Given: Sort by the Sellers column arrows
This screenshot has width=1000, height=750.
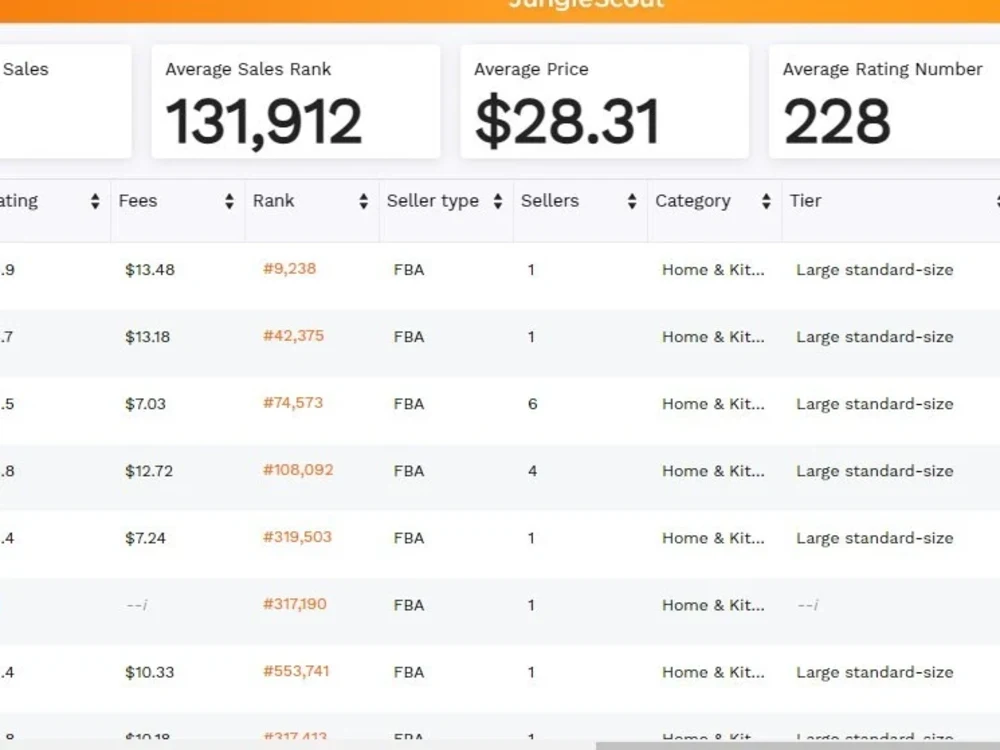Looking at the screenshot, I should coord(632,202).
